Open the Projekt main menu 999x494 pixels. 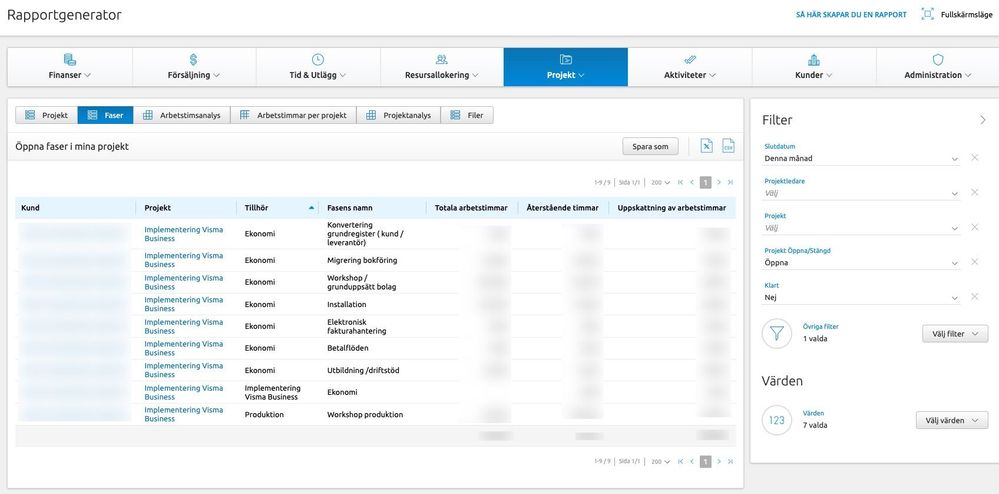pyautogui.click(x=566, y=67)
